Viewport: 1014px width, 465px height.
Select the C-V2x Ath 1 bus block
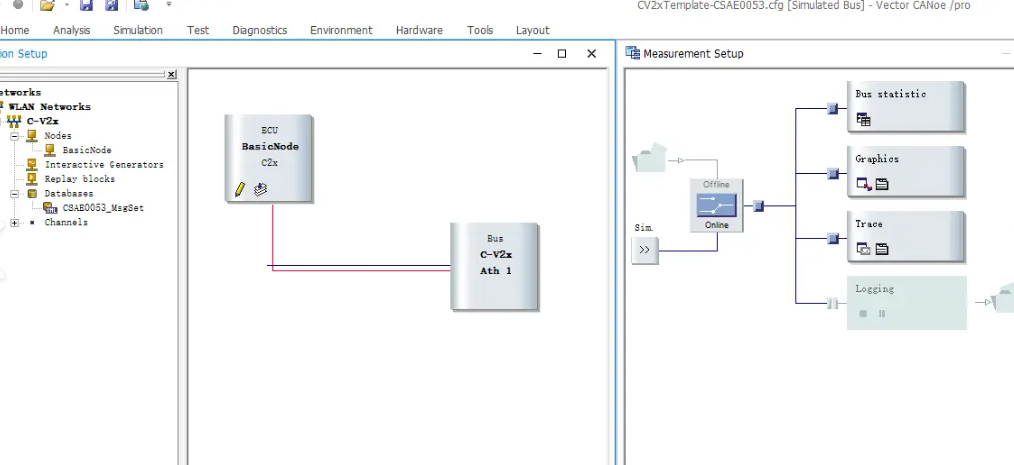(495, 266)
